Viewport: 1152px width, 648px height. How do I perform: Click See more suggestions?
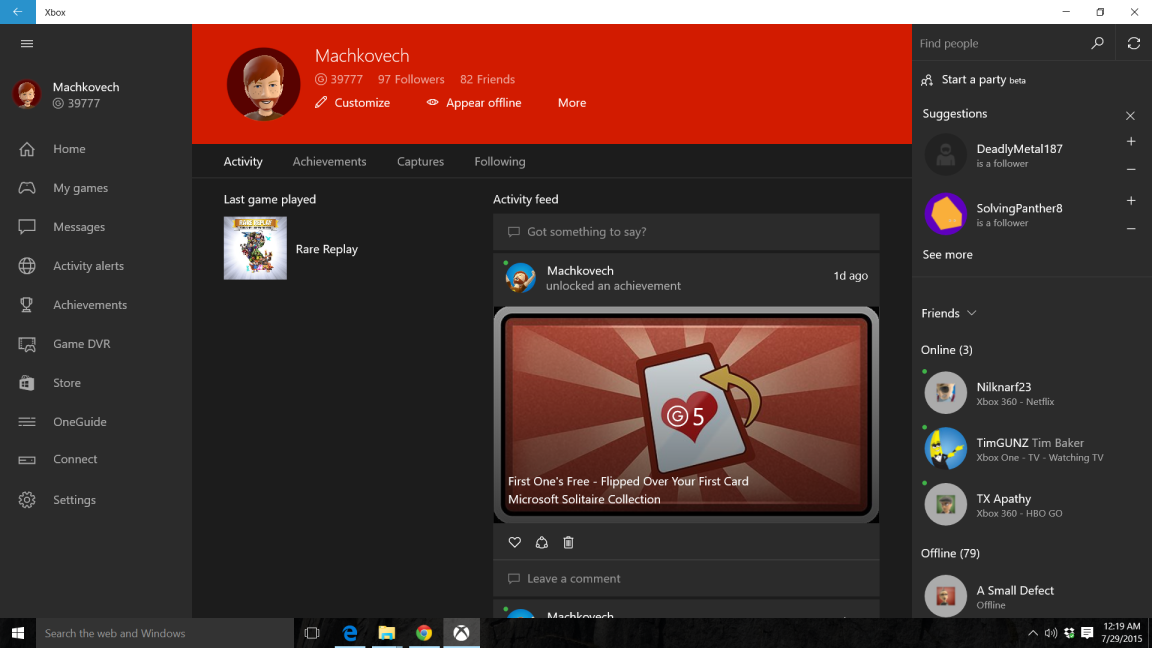click(947, 254)
